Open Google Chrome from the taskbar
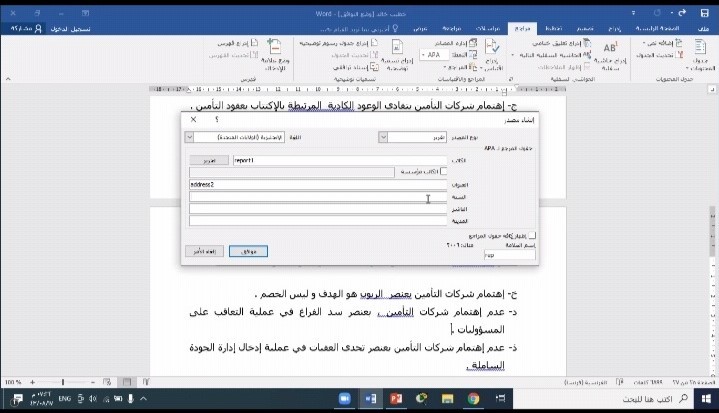Image resolution: width=719 pixels, height=413 pixels. [473, 398]
